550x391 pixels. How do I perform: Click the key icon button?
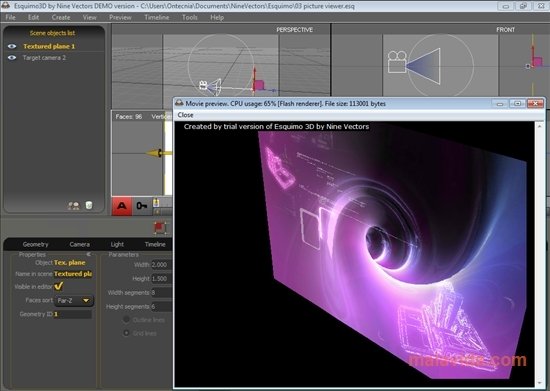coord(142,206)
